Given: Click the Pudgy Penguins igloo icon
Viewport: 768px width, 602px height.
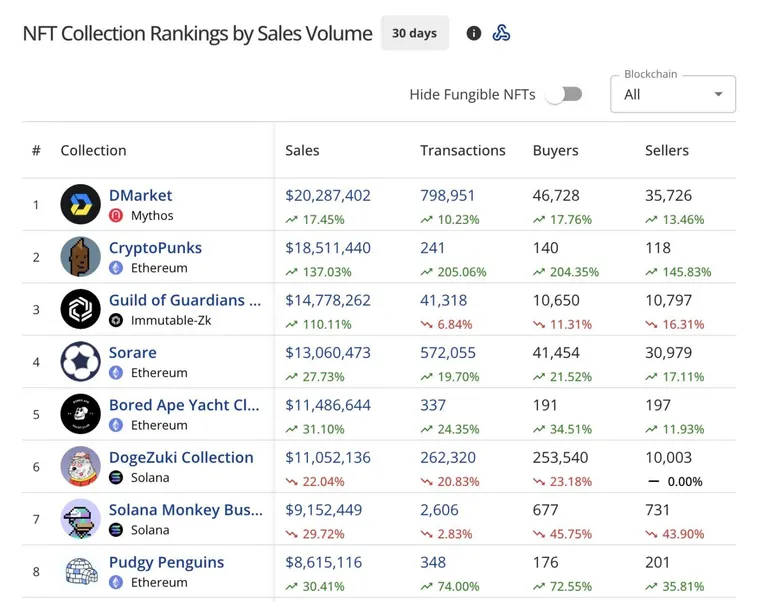Looking at the screenshot, I should coord(80,571).
